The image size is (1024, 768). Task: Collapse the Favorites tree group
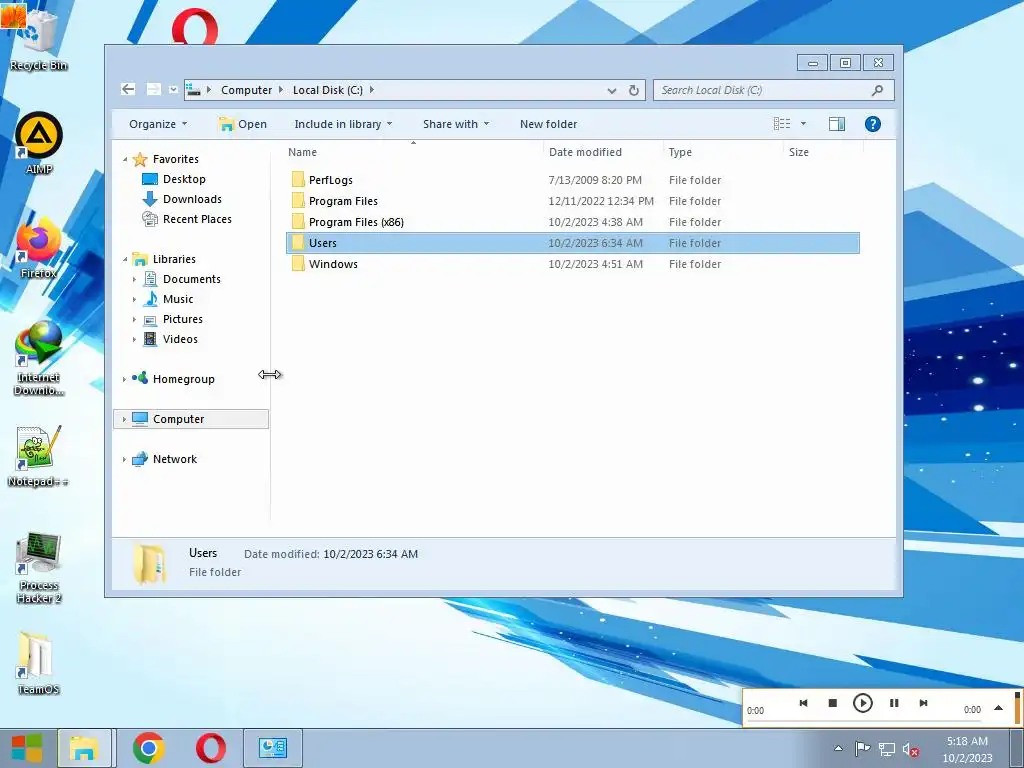pos(125,159)
